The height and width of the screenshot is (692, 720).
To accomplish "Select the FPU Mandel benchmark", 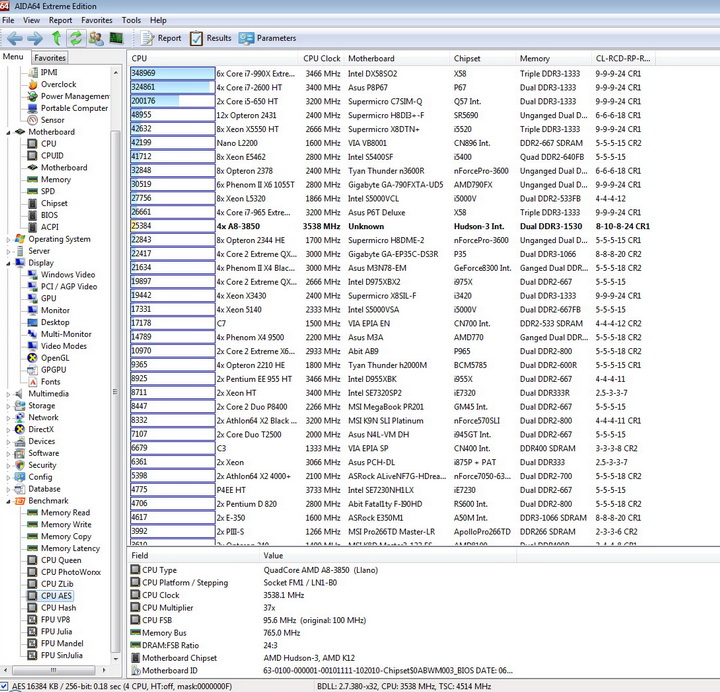I will pos(56,643).
